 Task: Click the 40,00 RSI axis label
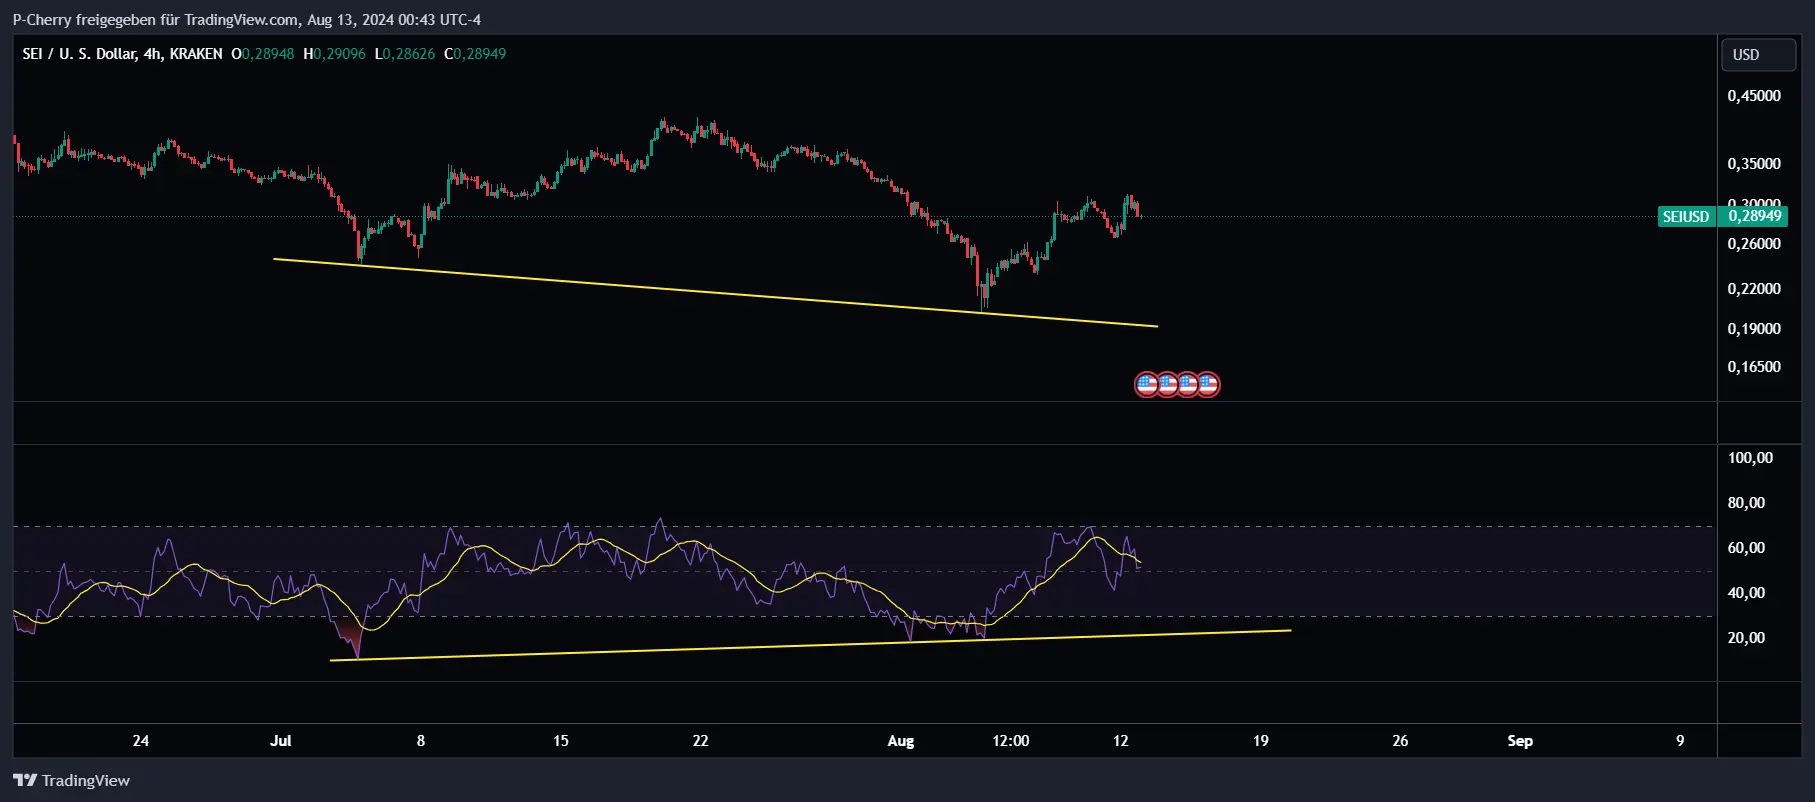[1746, 593]
